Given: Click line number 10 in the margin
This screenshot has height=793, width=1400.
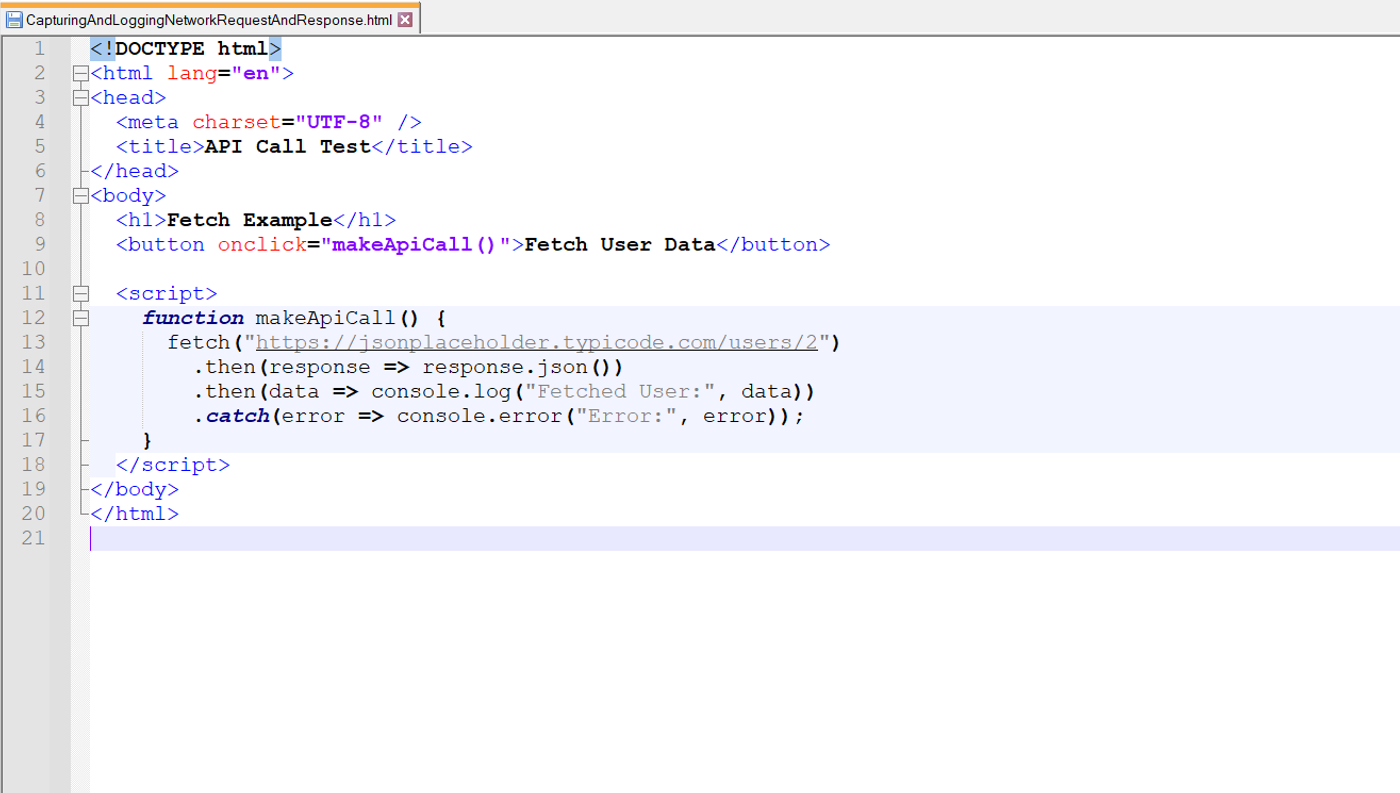Looking at the screenshot, I should click(33, 269).
